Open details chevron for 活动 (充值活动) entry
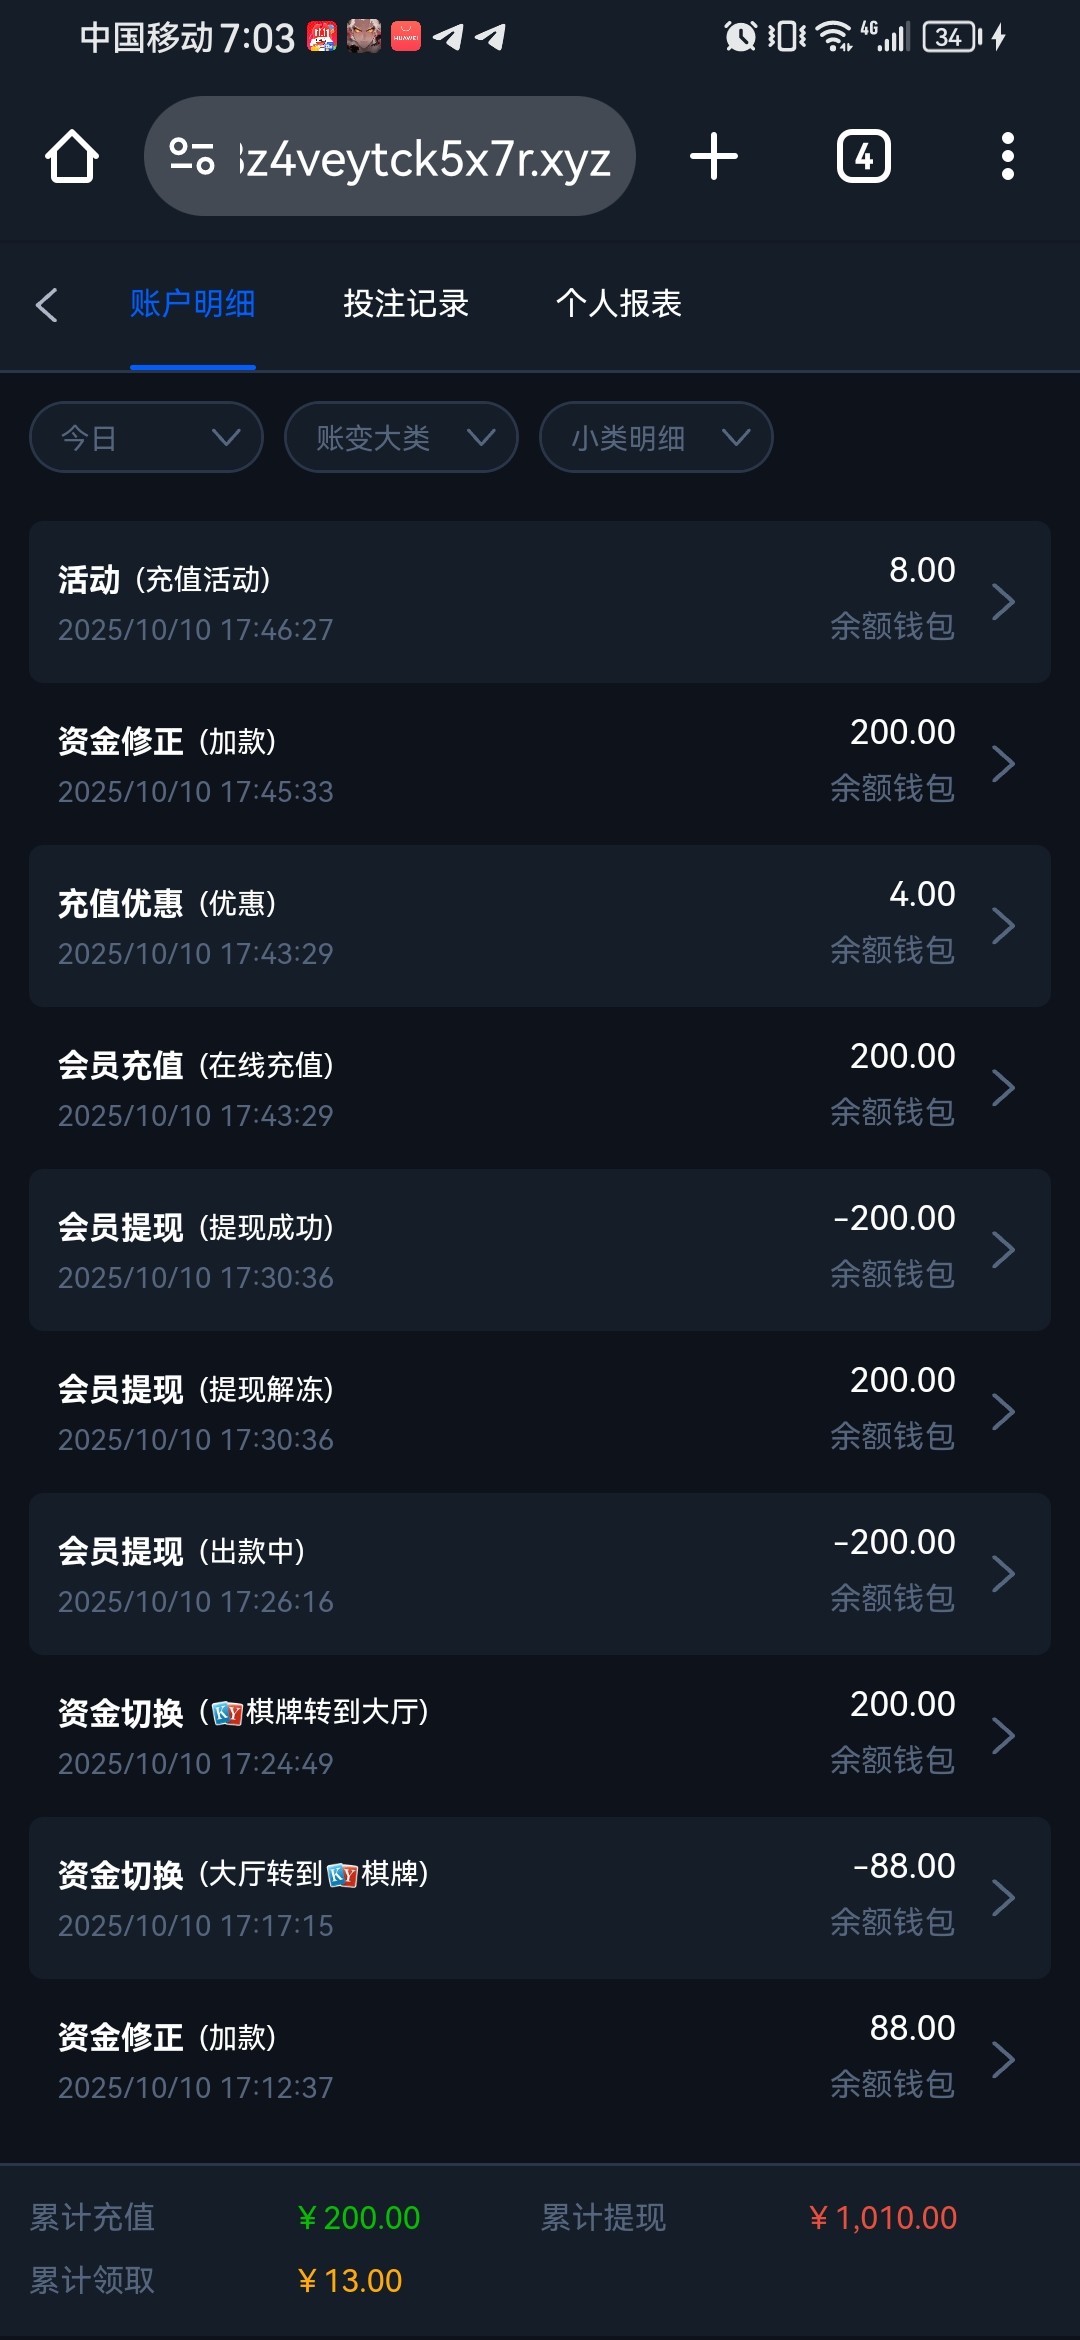This screenshot has height=2340, width=1080. tap(1003, 602)
